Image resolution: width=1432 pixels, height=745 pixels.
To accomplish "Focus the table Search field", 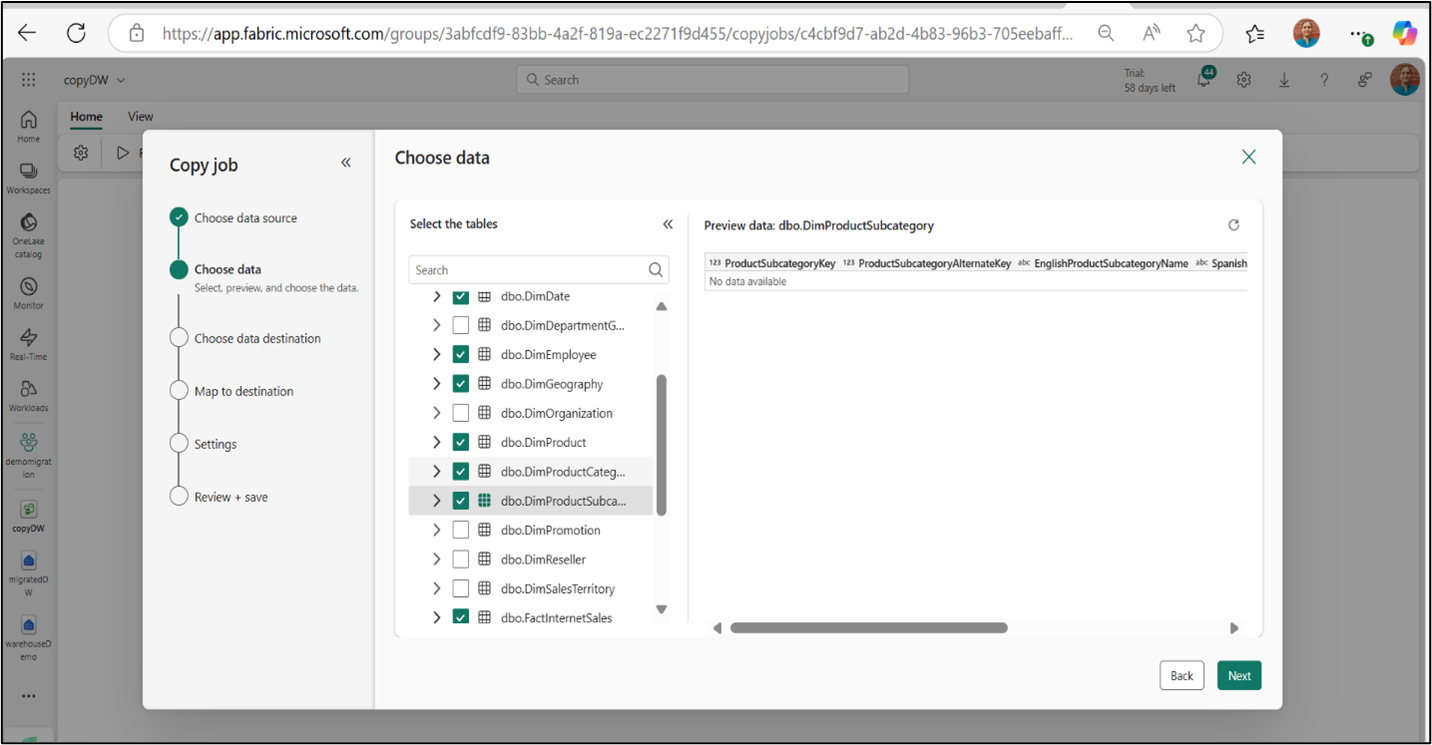I will (x=539, y=270).
